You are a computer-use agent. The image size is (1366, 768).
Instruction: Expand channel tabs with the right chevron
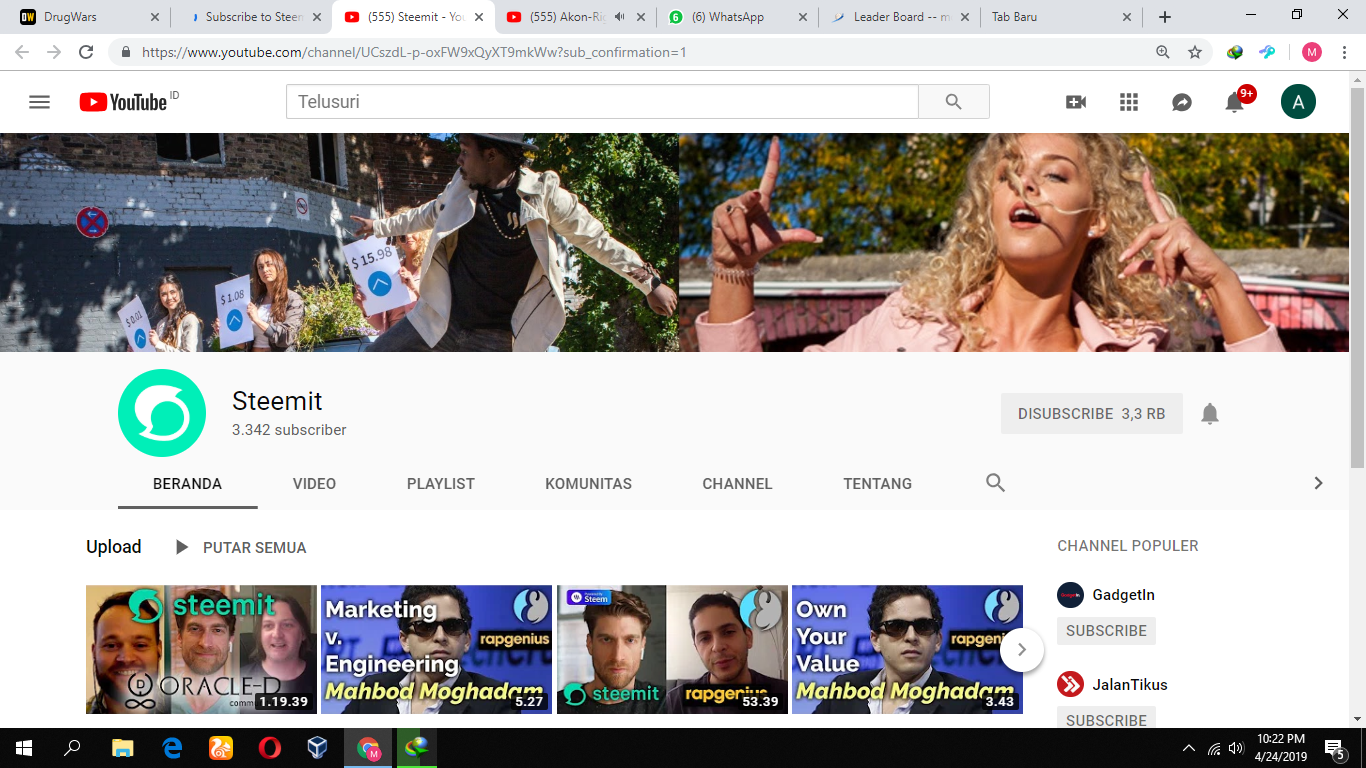tap(1318, 482)
